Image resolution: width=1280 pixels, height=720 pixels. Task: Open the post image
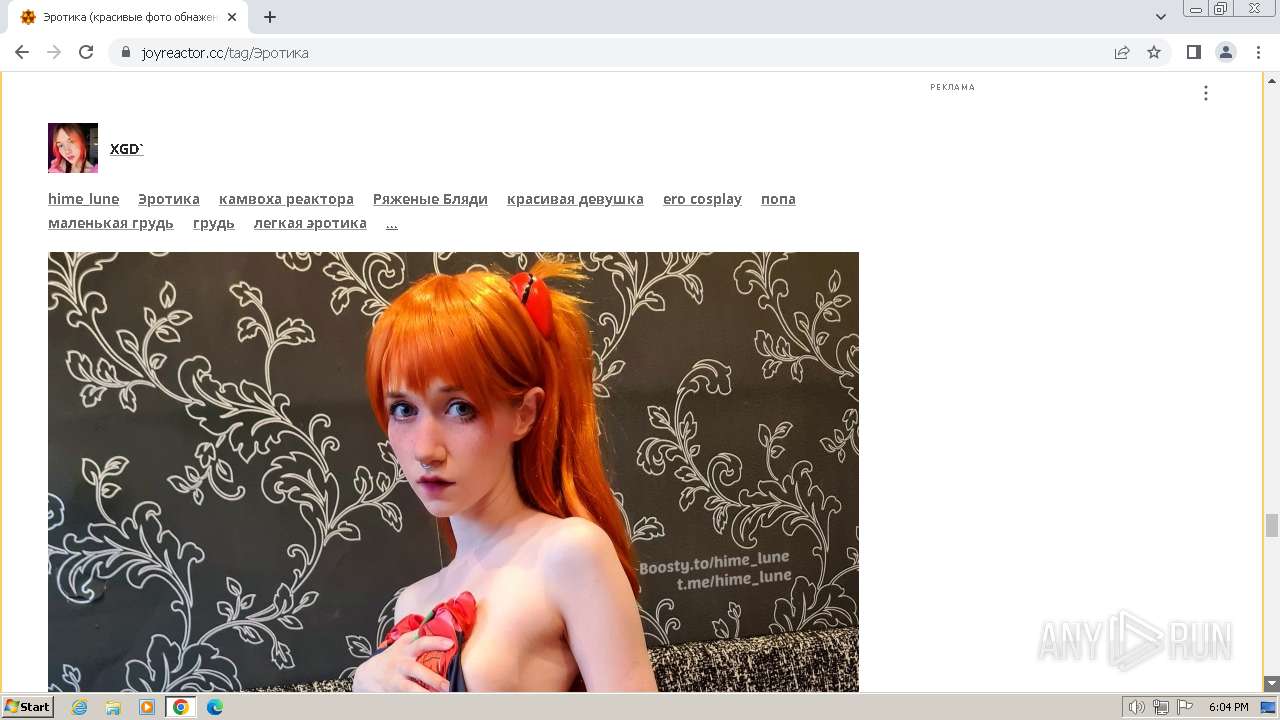(453, 472)
